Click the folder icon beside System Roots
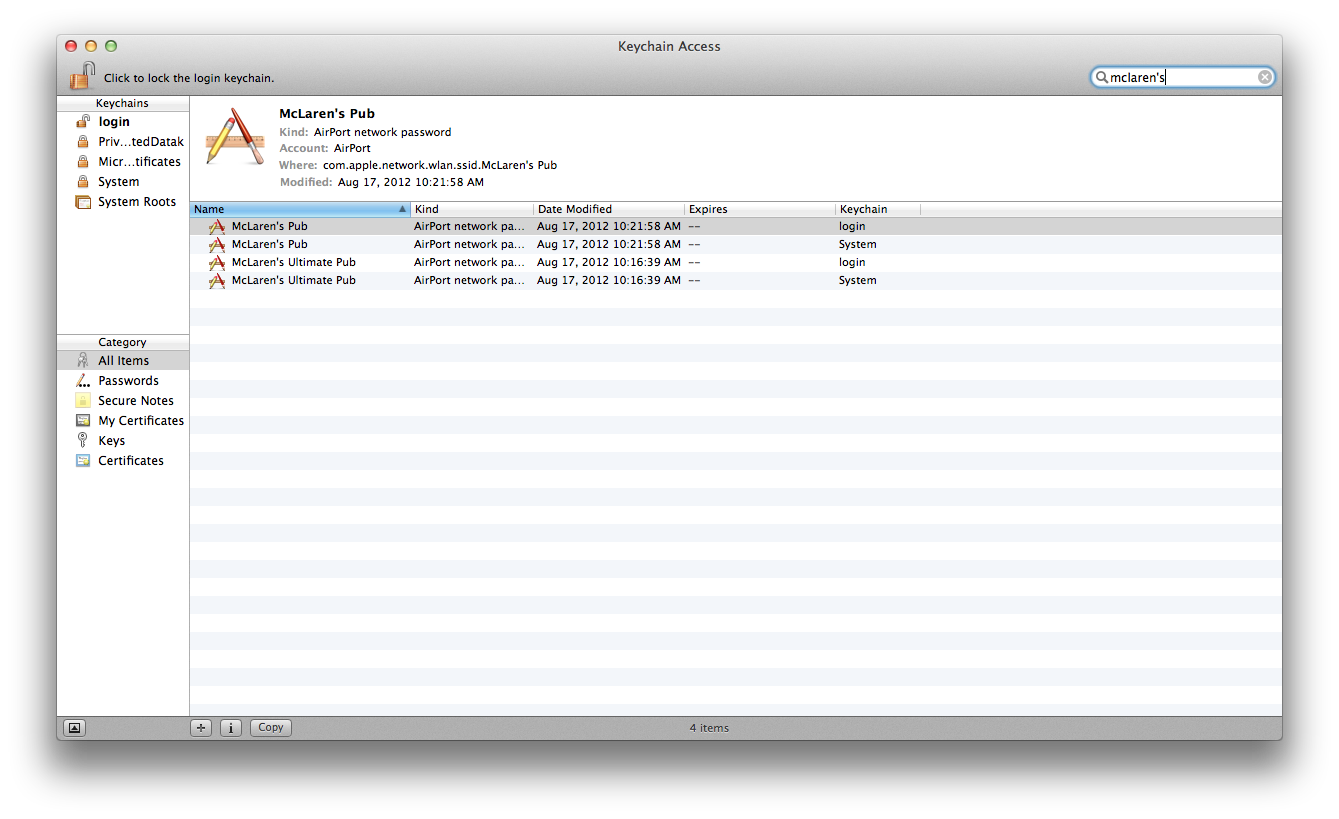The height and width of the screenshot is (819, 1339). pos(83,202)
